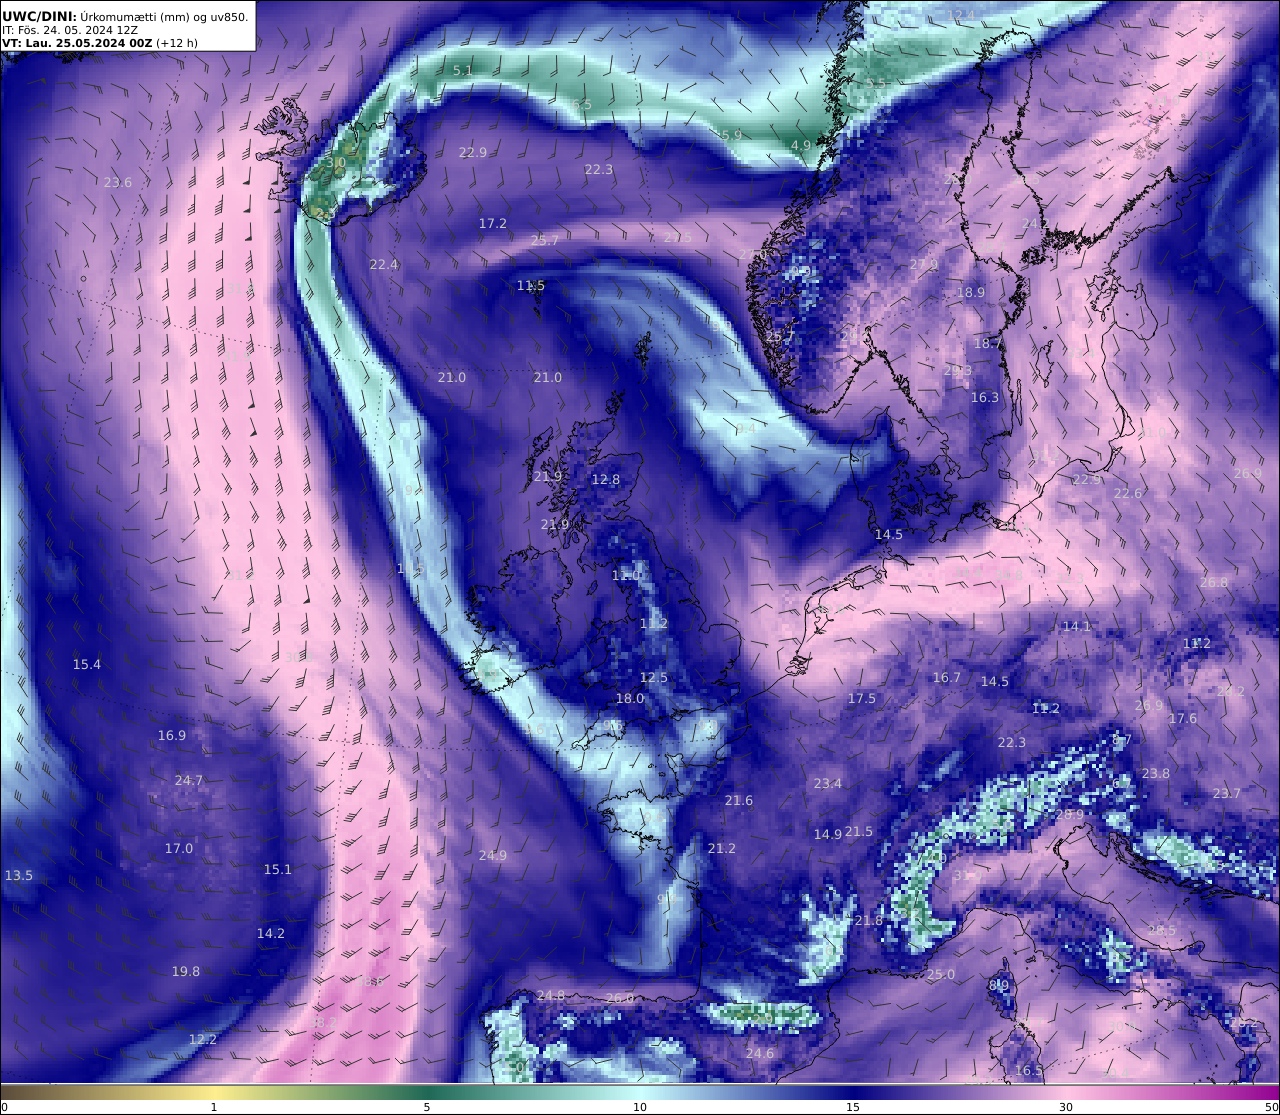
Task: Click the 13.5 value label
Action: click(19, 875)
